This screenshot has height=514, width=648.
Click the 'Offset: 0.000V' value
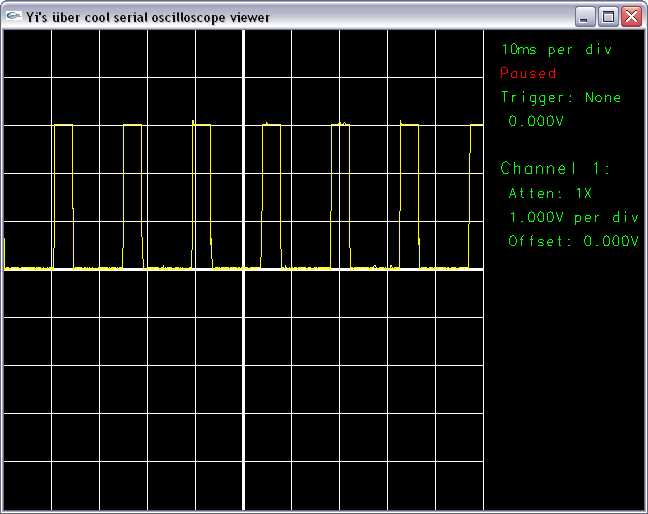pyautogui.click(x=574, y=241)
